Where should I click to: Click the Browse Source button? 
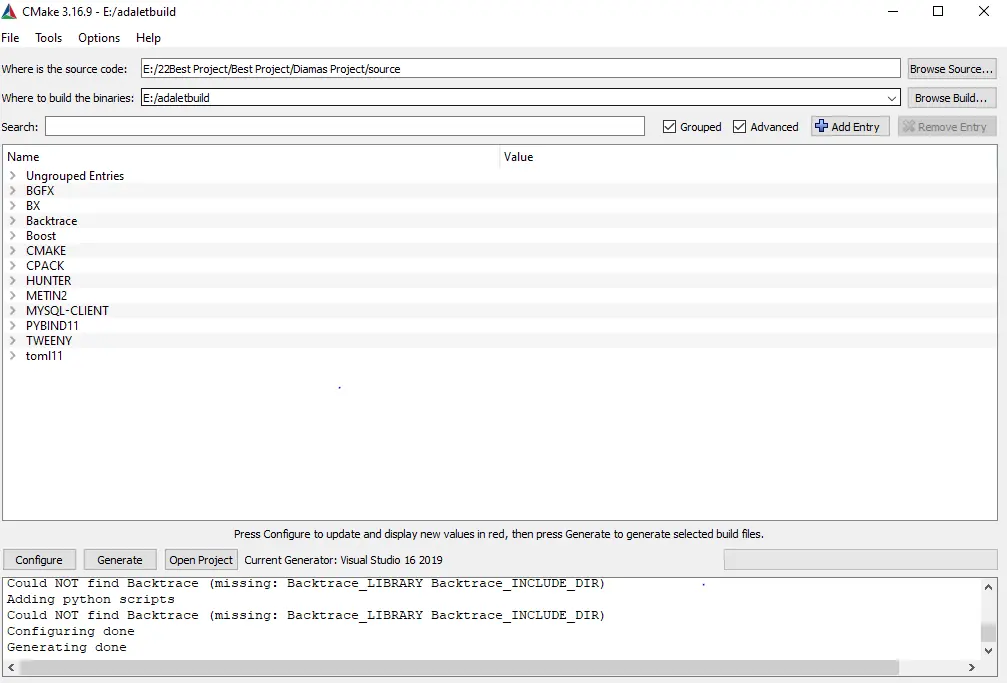[x=952, y=69]
